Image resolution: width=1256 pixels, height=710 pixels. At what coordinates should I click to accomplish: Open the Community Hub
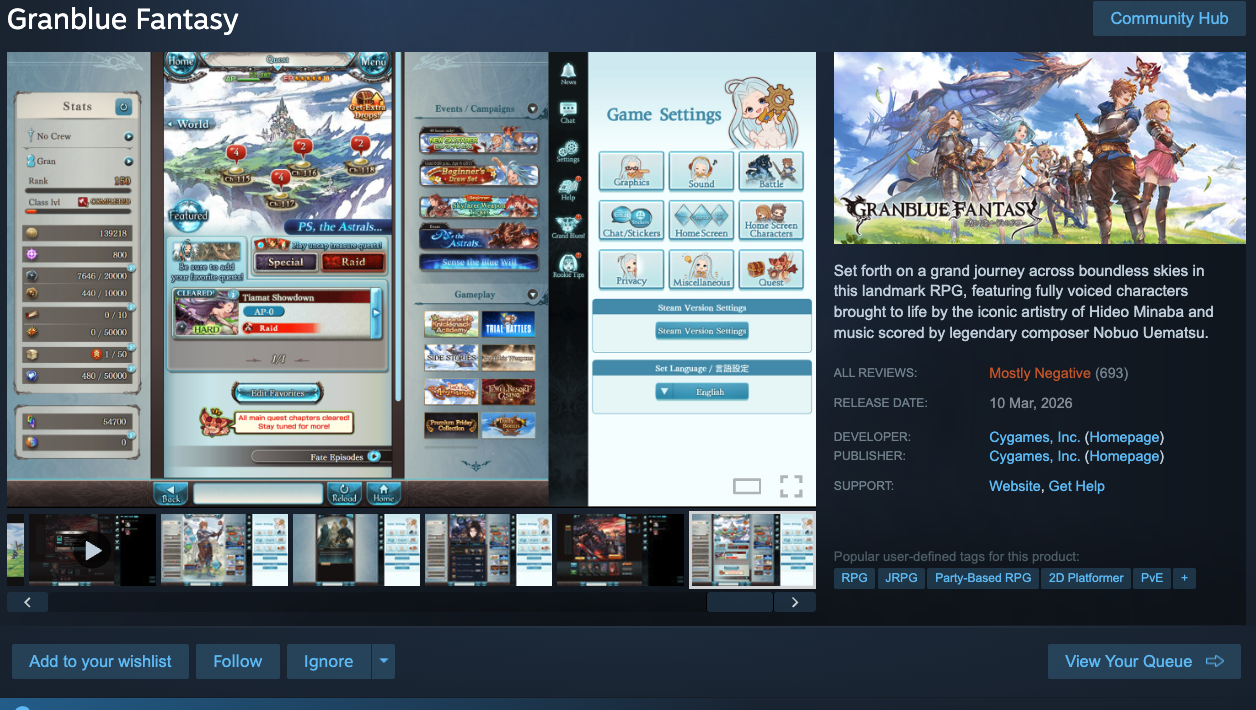click(1169, 18)
